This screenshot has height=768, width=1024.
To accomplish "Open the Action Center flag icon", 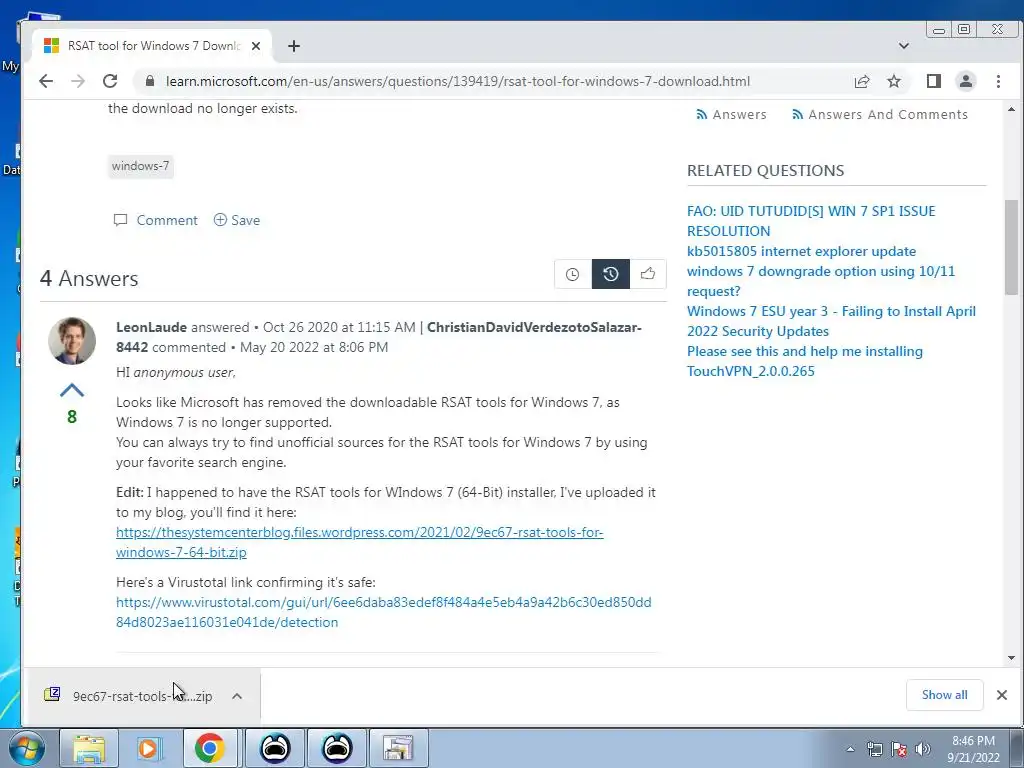I will (899, 749).
